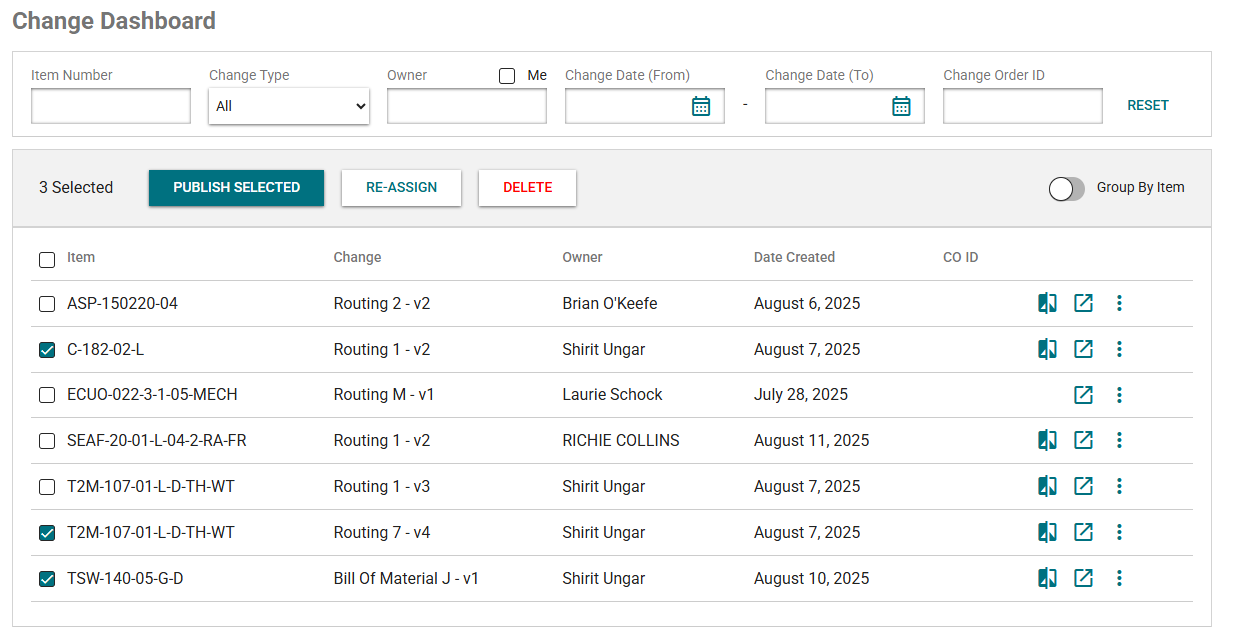Click the Reset filters link
1236x633 pixels.
point(1147,105)
